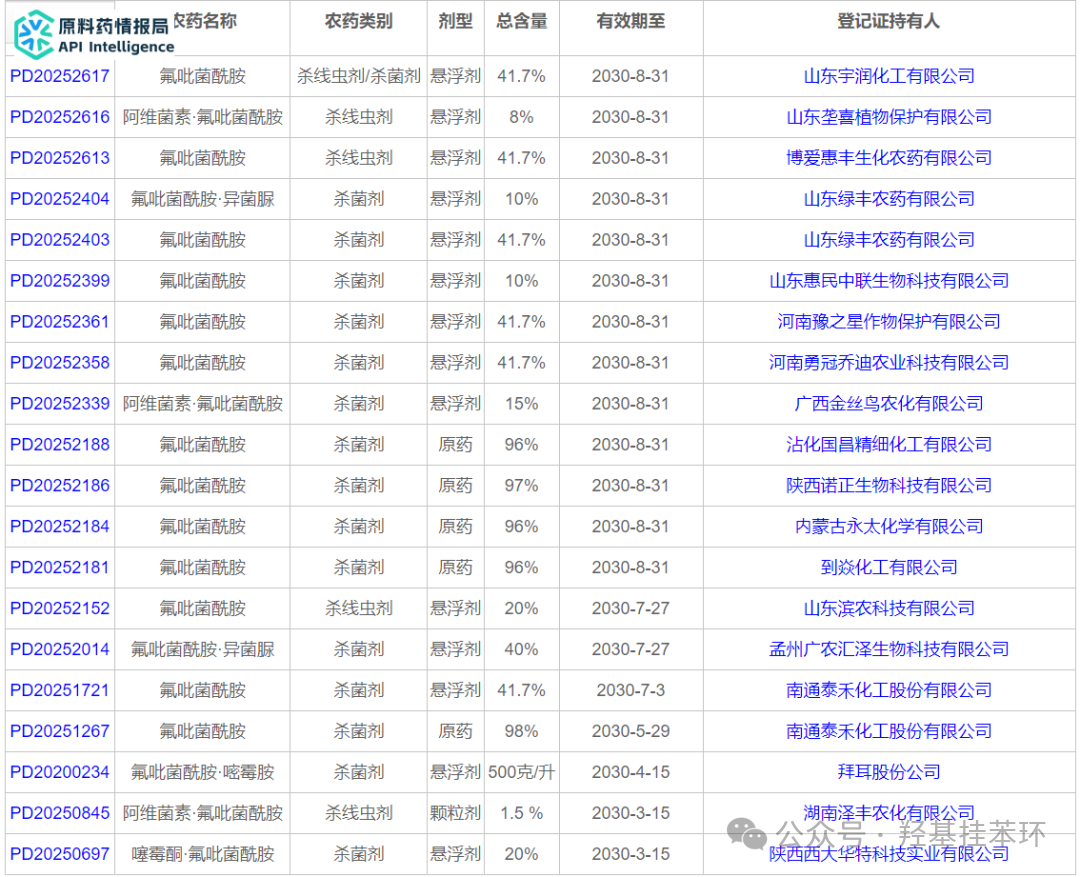The height and width of the screenshot is (877, 1080).
Task: Open 南通泰禾化工股份有限公司 in PD20251267 row
Action: pos(889,731)
